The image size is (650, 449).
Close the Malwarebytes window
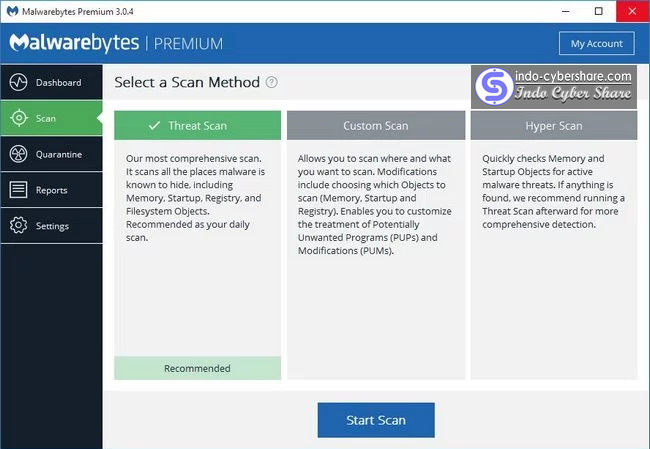[x=632, y=11]
